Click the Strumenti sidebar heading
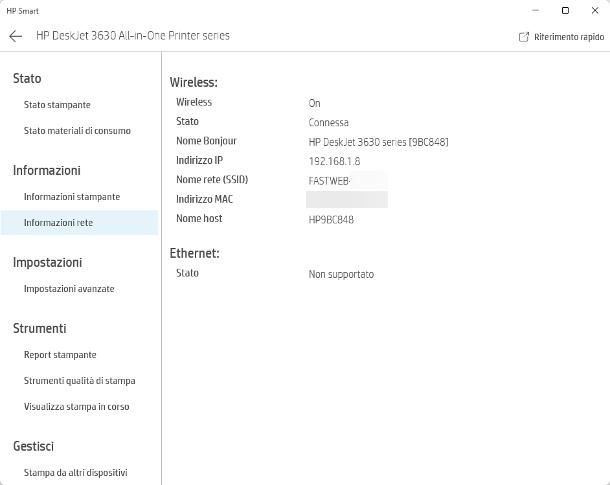This screenshot has height=485, width=610. tap(40, 328)
